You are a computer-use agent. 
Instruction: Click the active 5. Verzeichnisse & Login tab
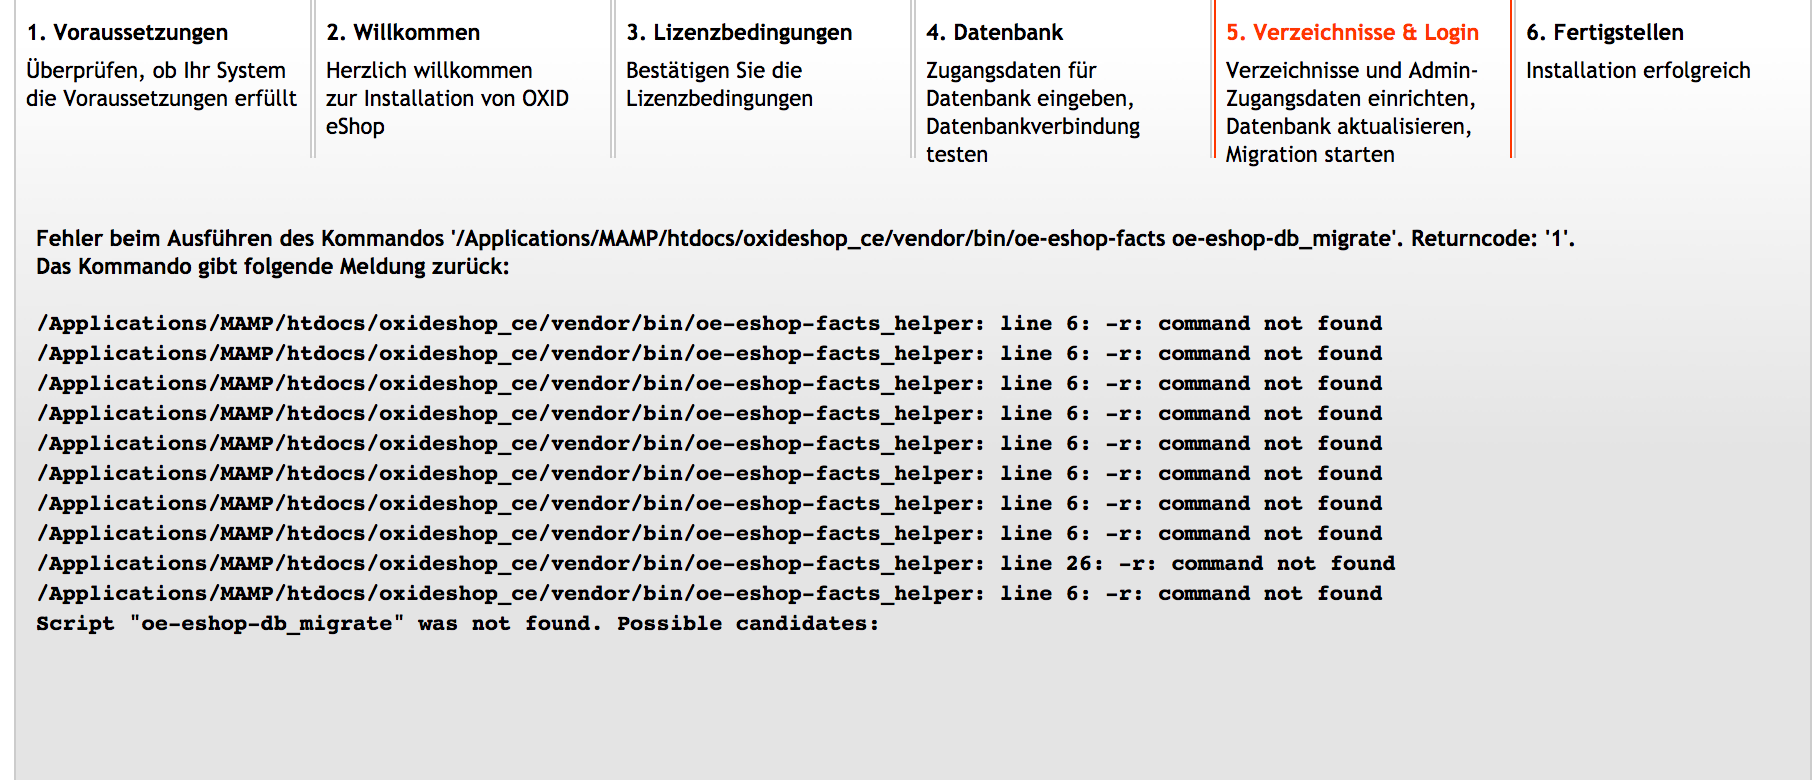tap(1352, 32)
